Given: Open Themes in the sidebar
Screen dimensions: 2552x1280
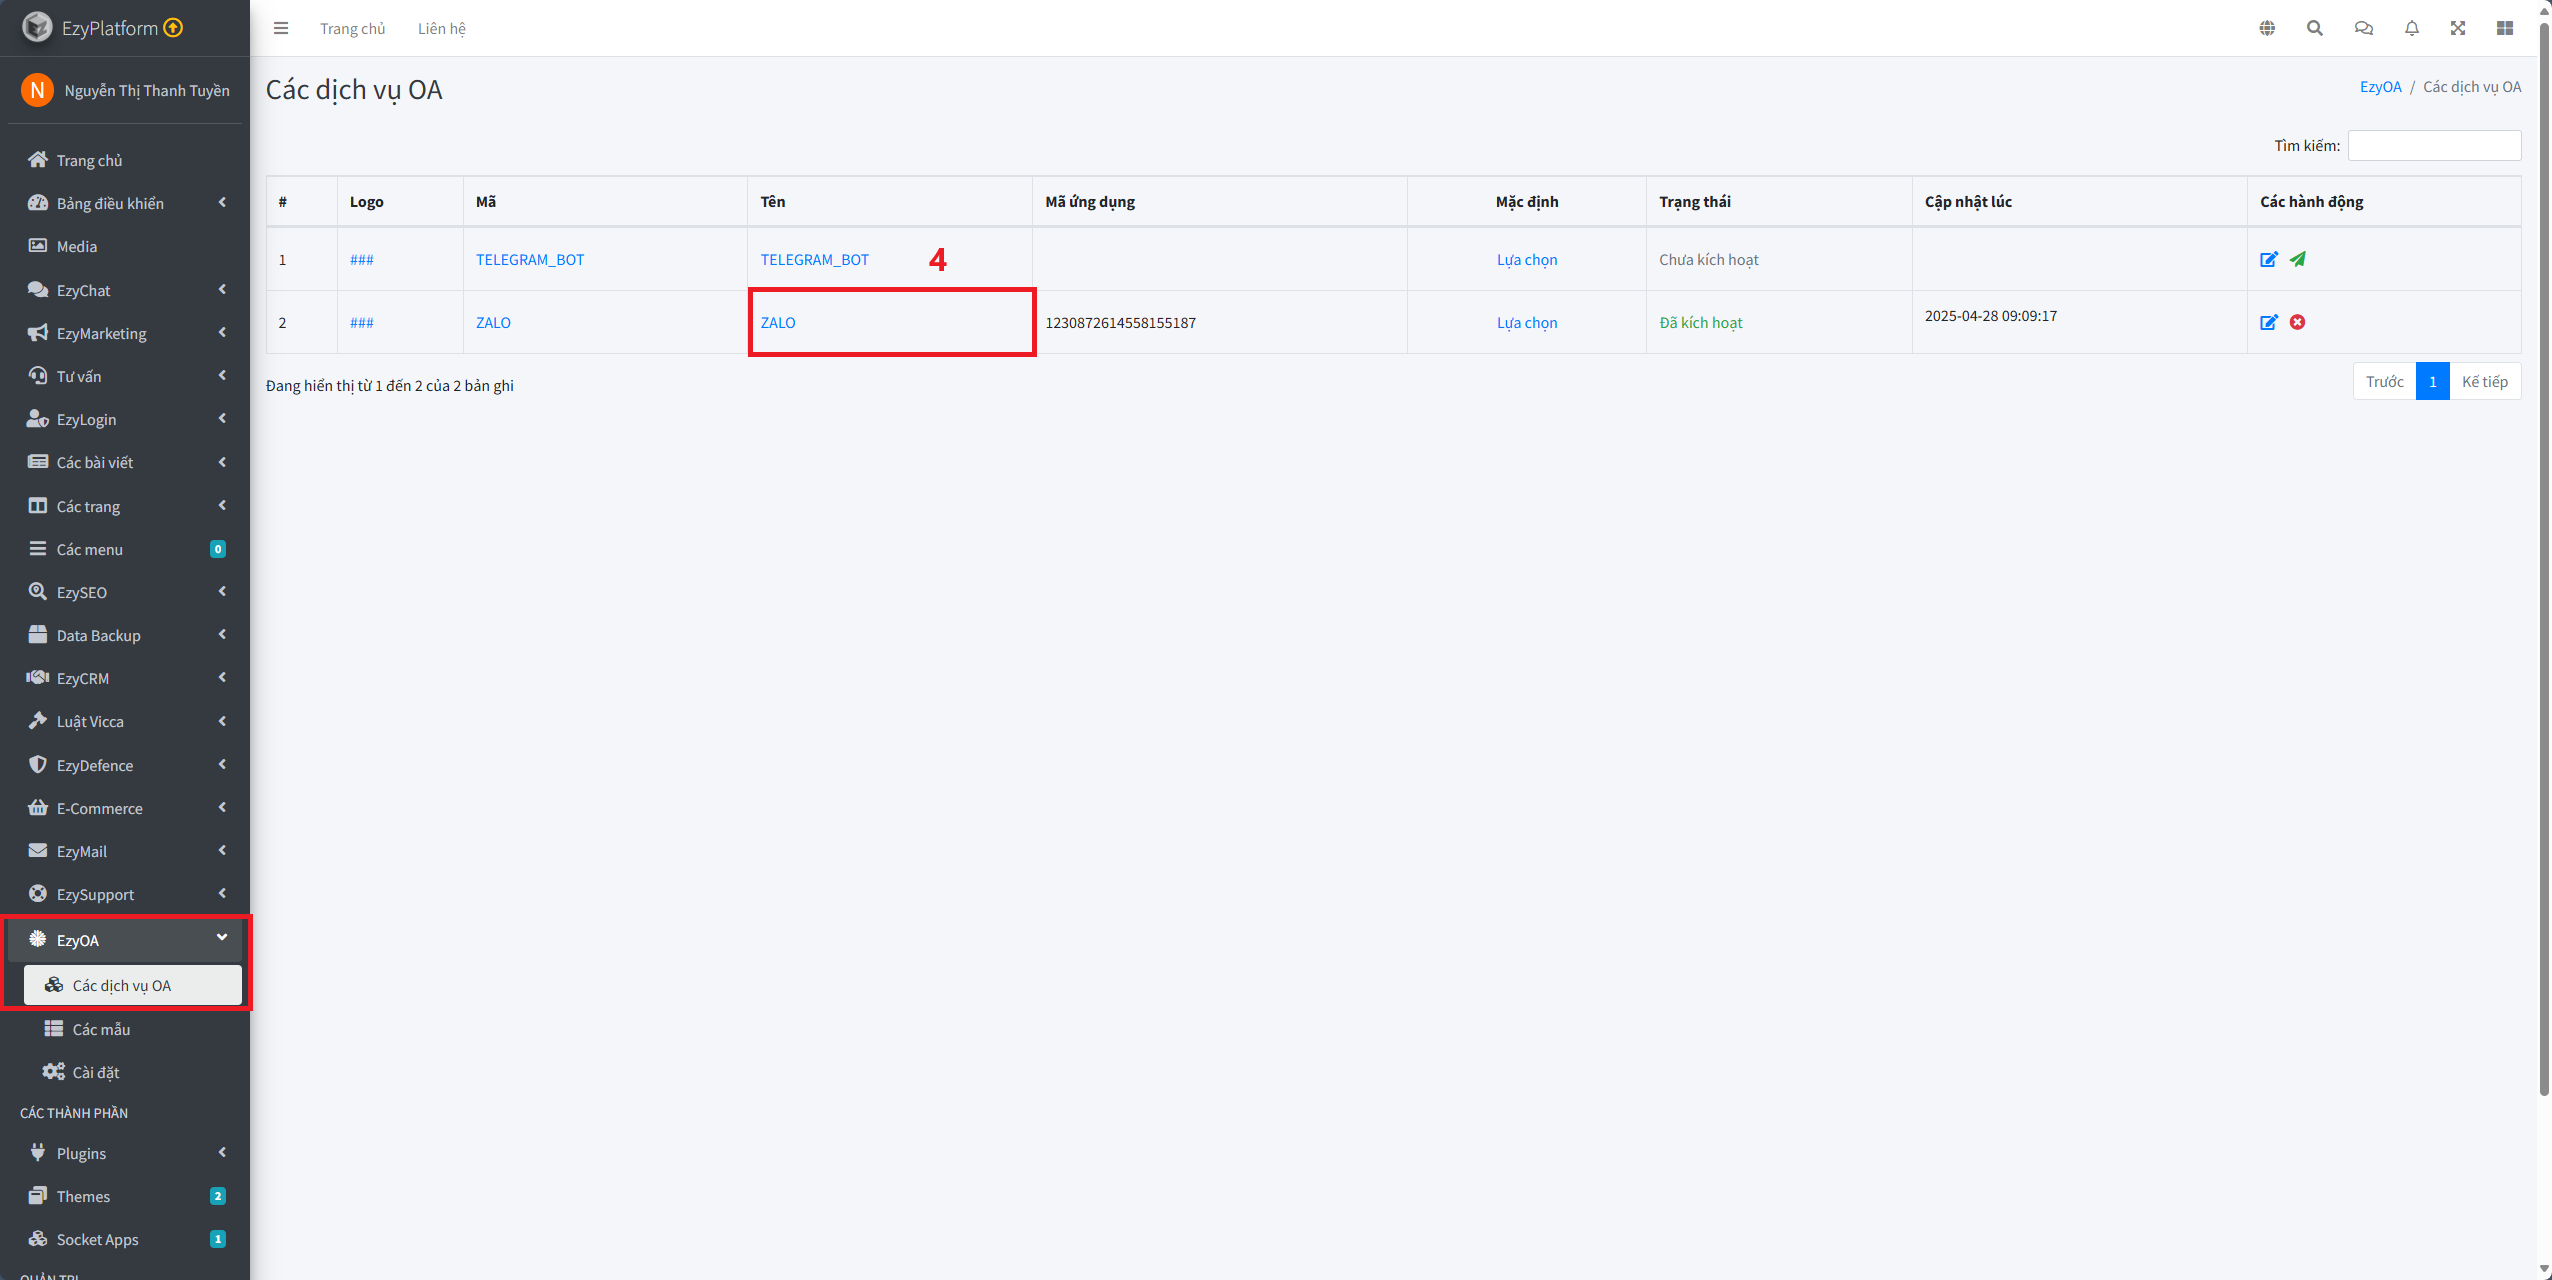Looking at the screenshot, I should tap(125, 1196).
